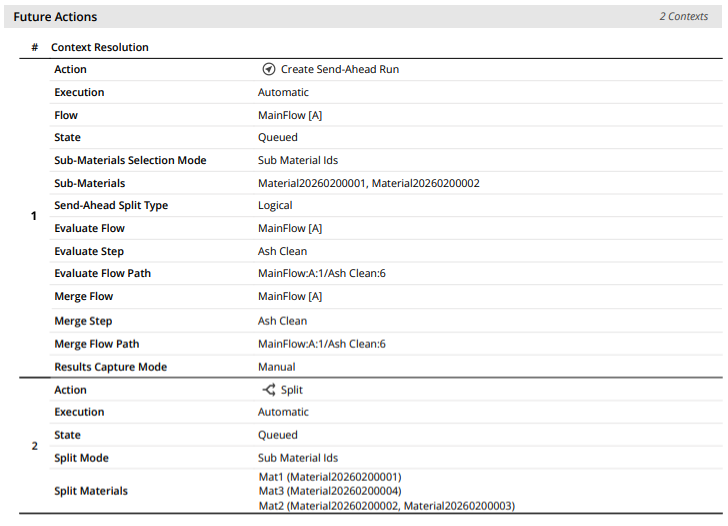Image resolution: width=728 pixels, height=526 pixels.
Task: Click the # column header
Action: (x=34, y=47)
